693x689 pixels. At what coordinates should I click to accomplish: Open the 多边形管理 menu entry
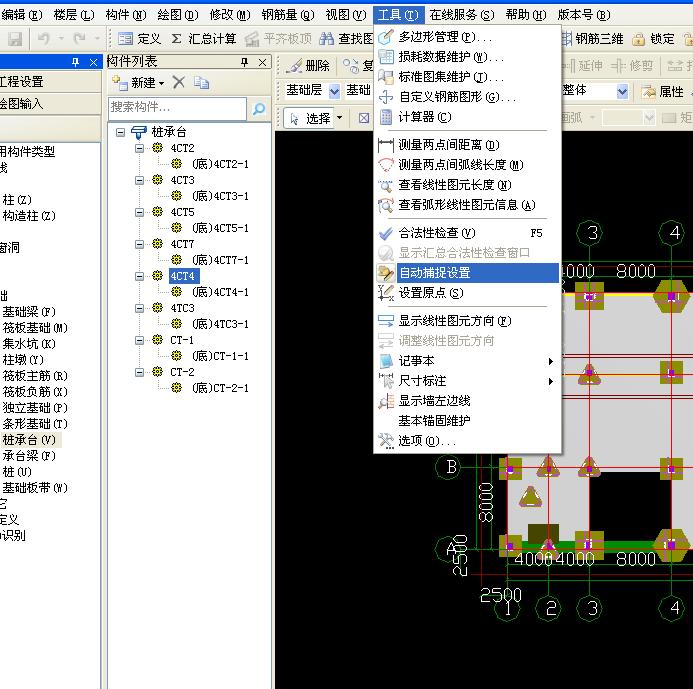467,37
